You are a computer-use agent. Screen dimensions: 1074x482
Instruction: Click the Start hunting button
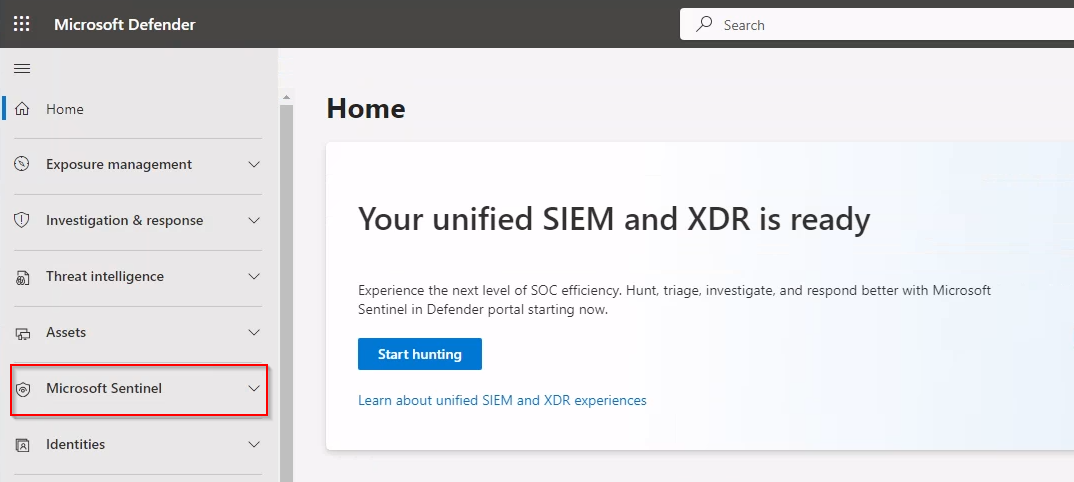(x=420, y=354)
